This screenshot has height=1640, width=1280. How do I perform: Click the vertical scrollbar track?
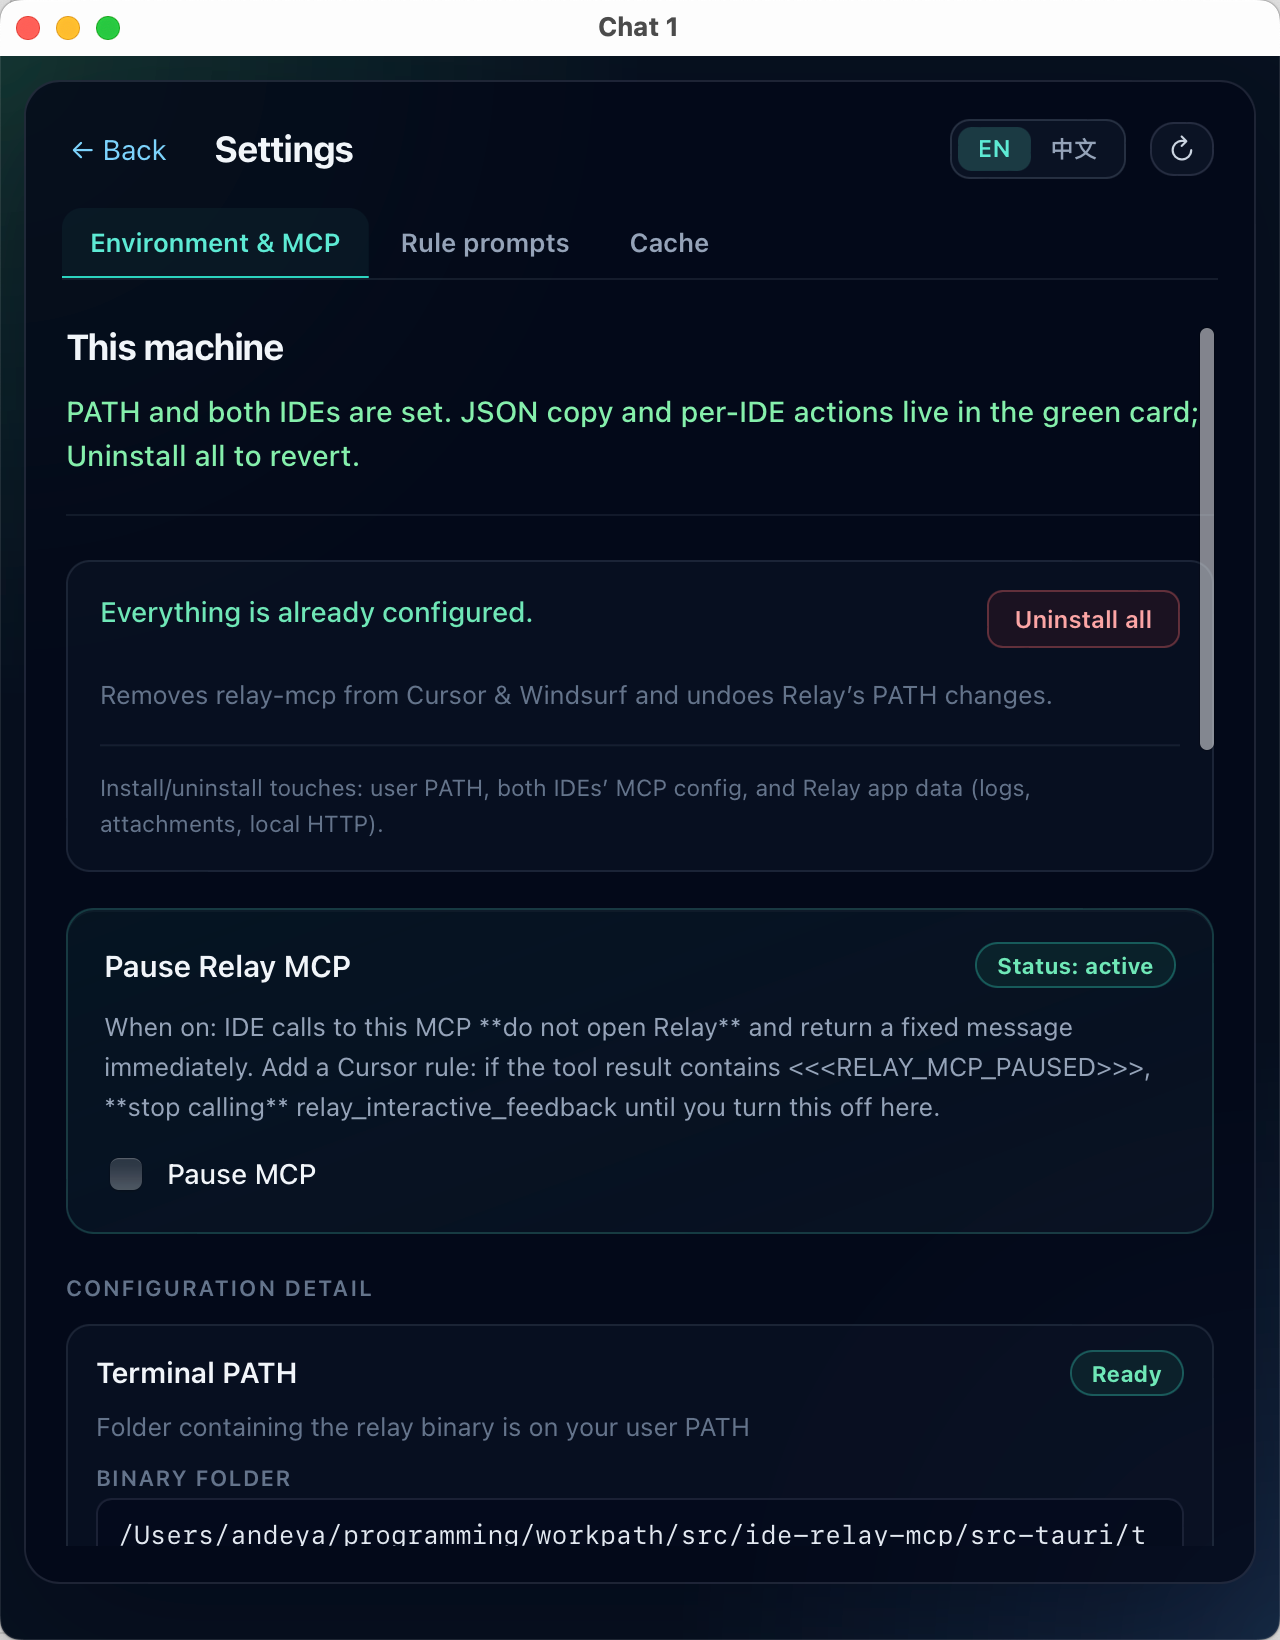1205,540
